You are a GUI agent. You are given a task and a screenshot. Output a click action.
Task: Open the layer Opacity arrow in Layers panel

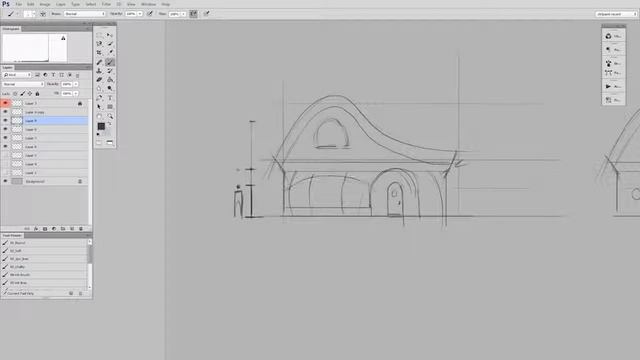click(76, 84)
